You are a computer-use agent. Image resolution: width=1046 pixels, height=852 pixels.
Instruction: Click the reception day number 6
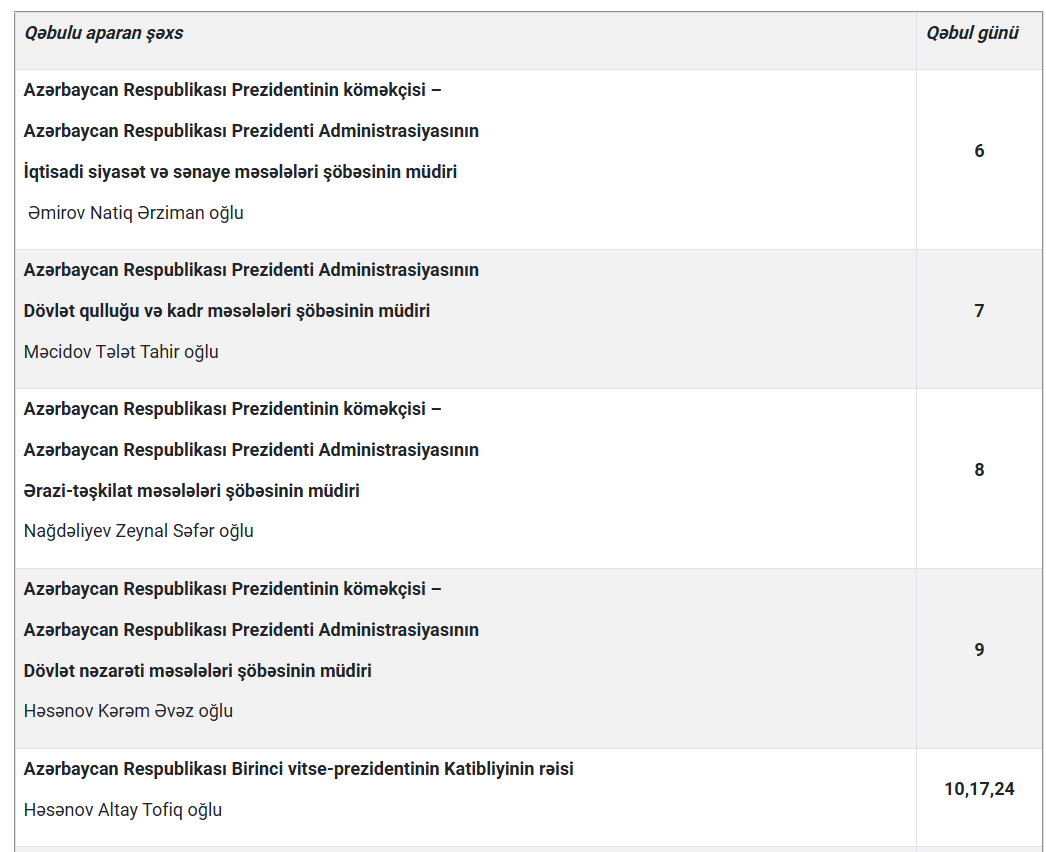[979, 151]
